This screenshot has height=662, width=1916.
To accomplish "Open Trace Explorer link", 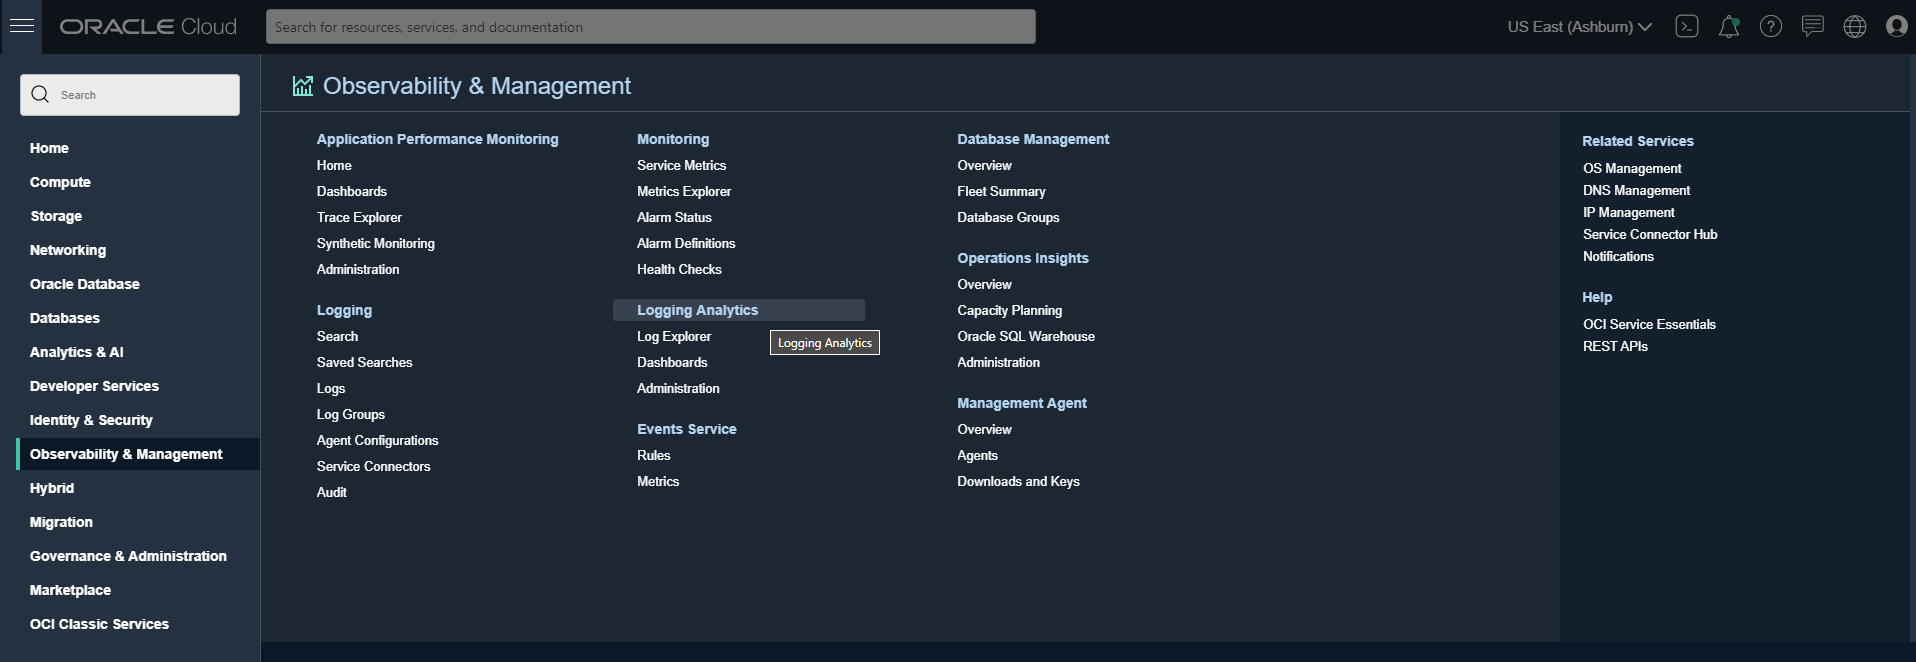I will [x=359, y=217].
